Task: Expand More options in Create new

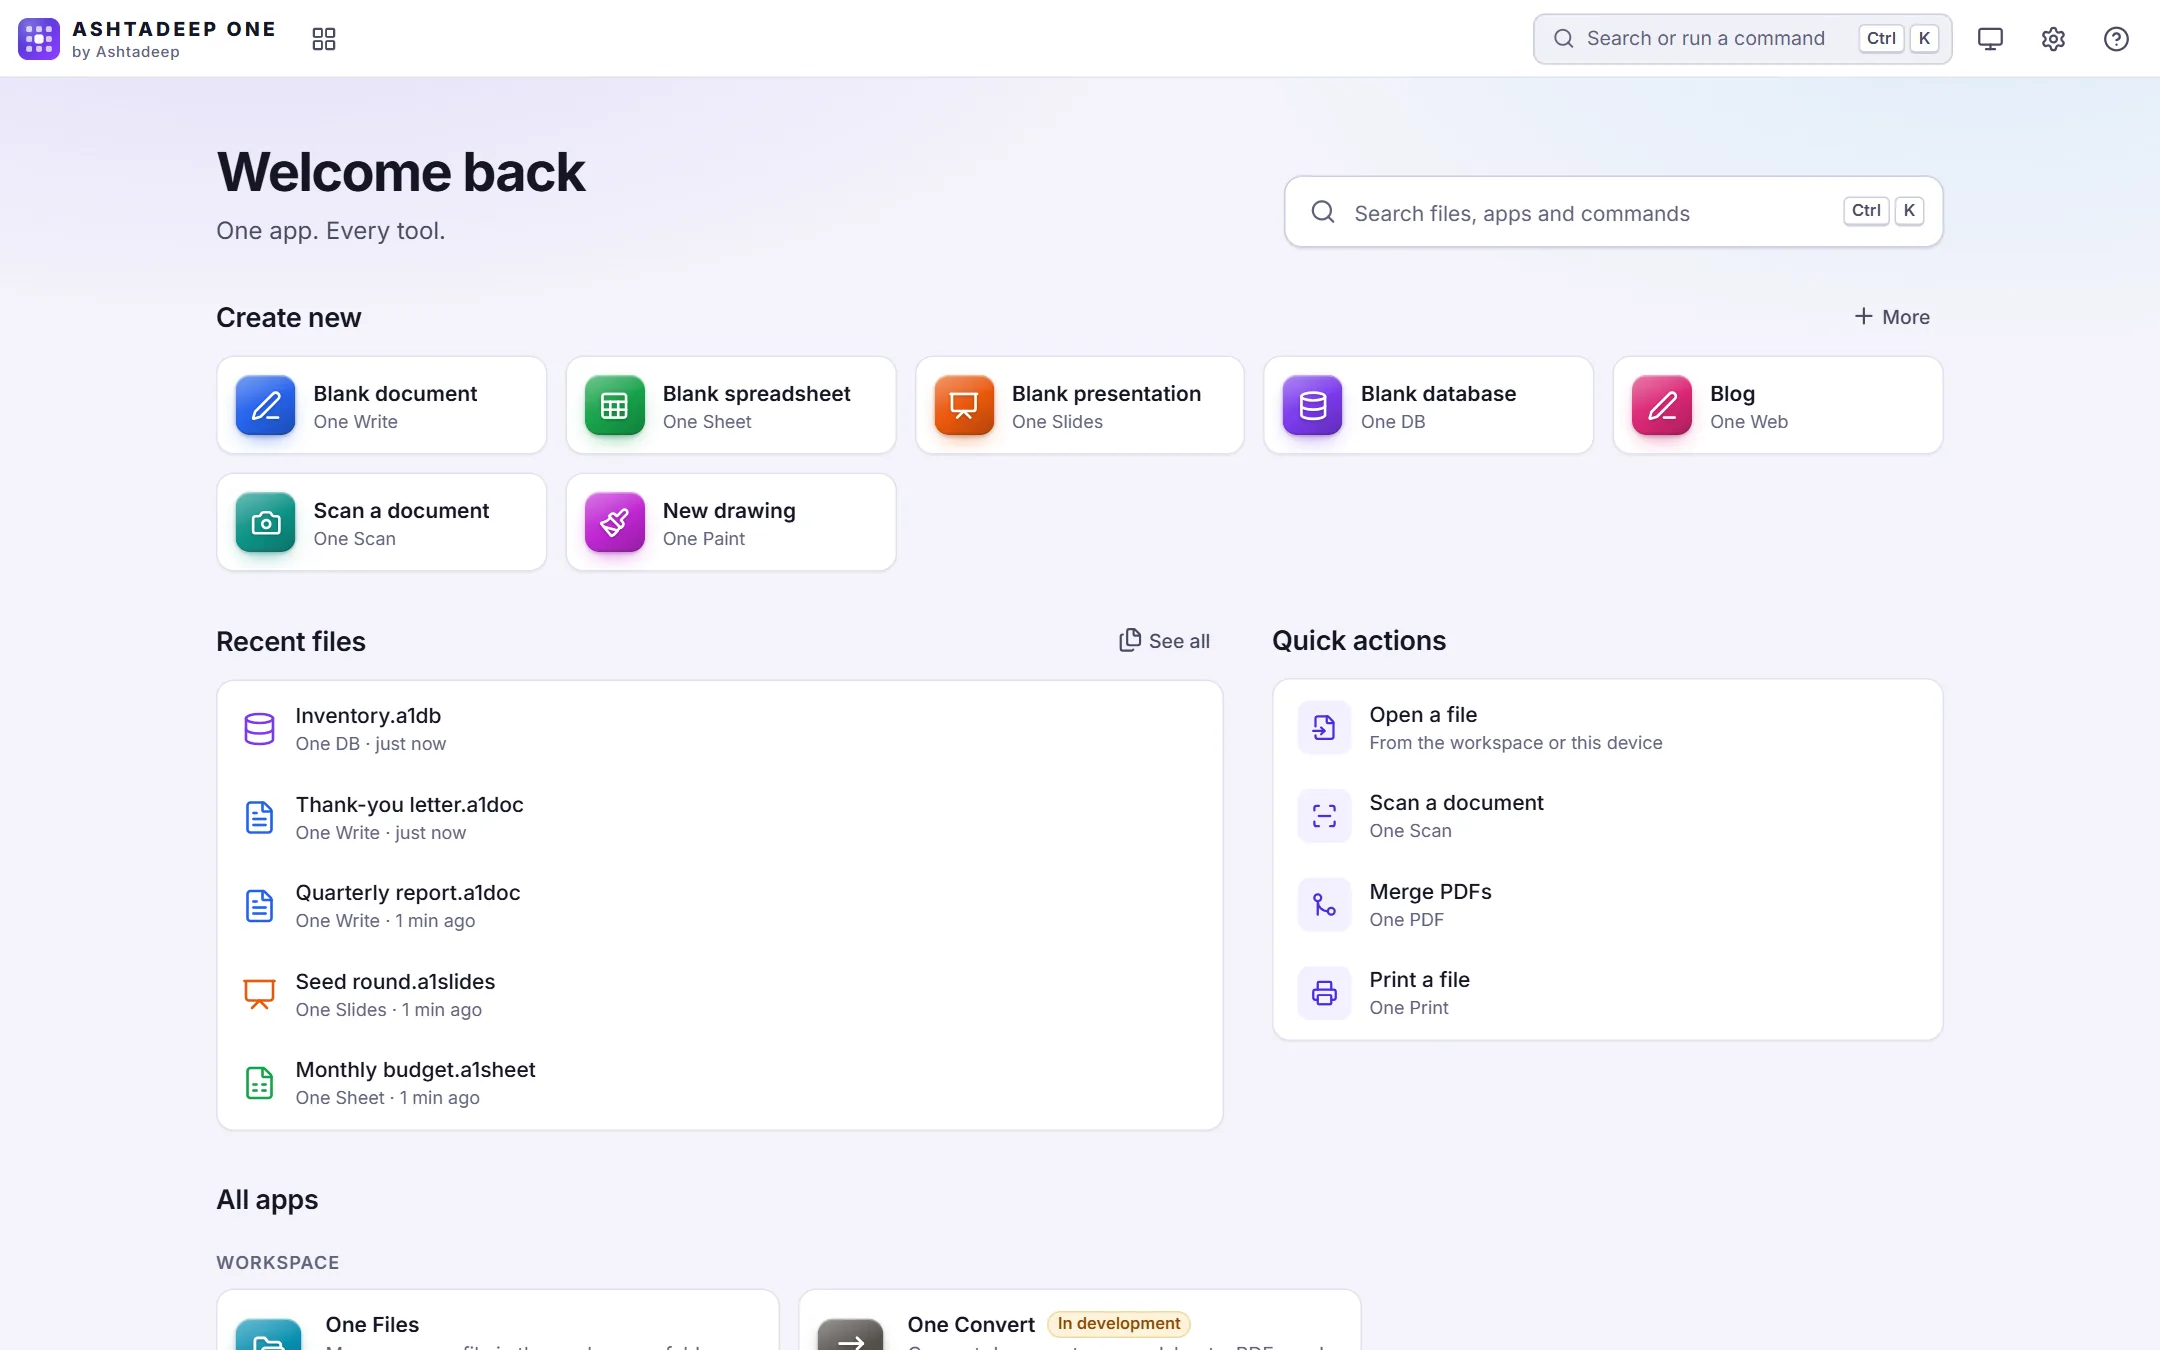Action: click(1892, 317)
